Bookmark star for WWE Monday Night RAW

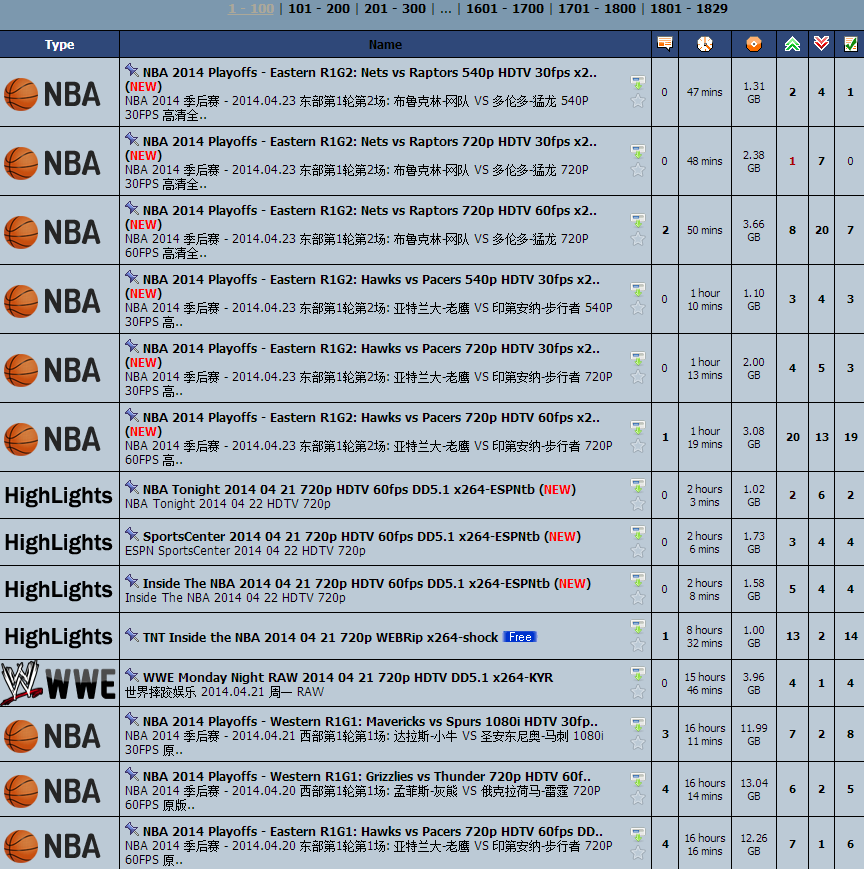(x=638, y=692)
